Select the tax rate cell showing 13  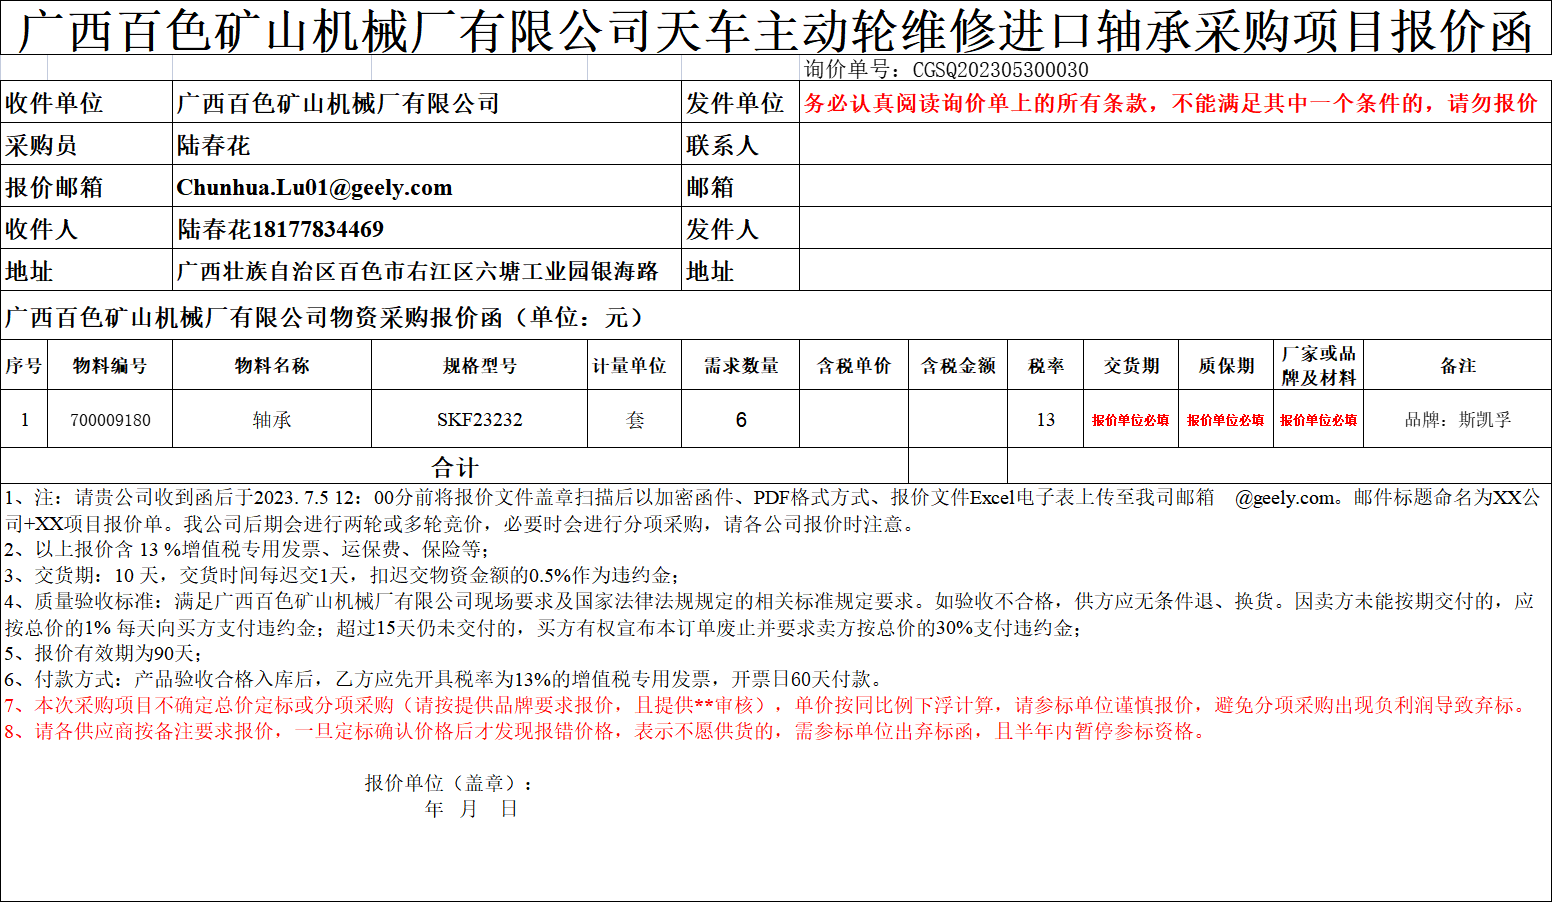tap(1046, 419)
